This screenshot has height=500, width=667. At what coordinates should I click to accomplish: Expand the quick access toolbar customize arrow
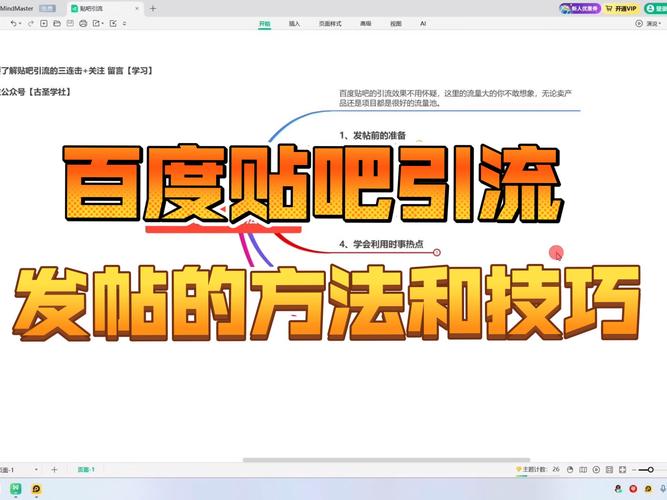pos(126,22)
